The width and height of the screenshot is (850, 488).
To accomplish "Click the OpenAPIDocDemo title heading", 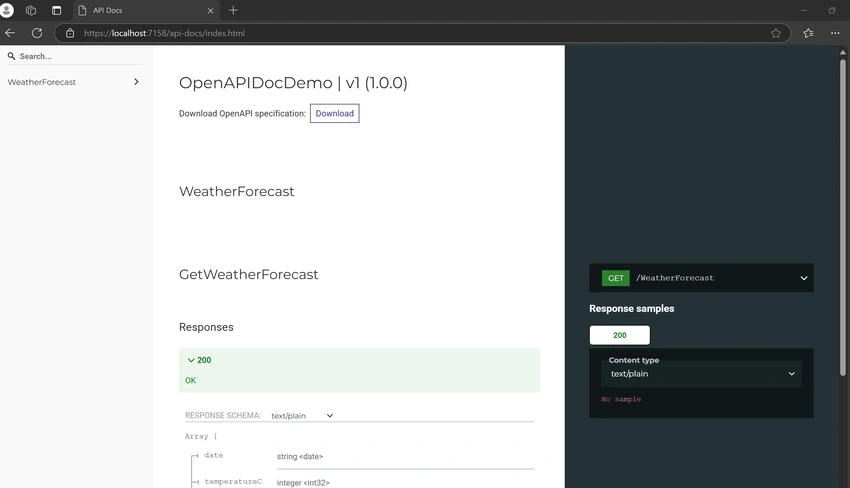I will pos(293,83).
